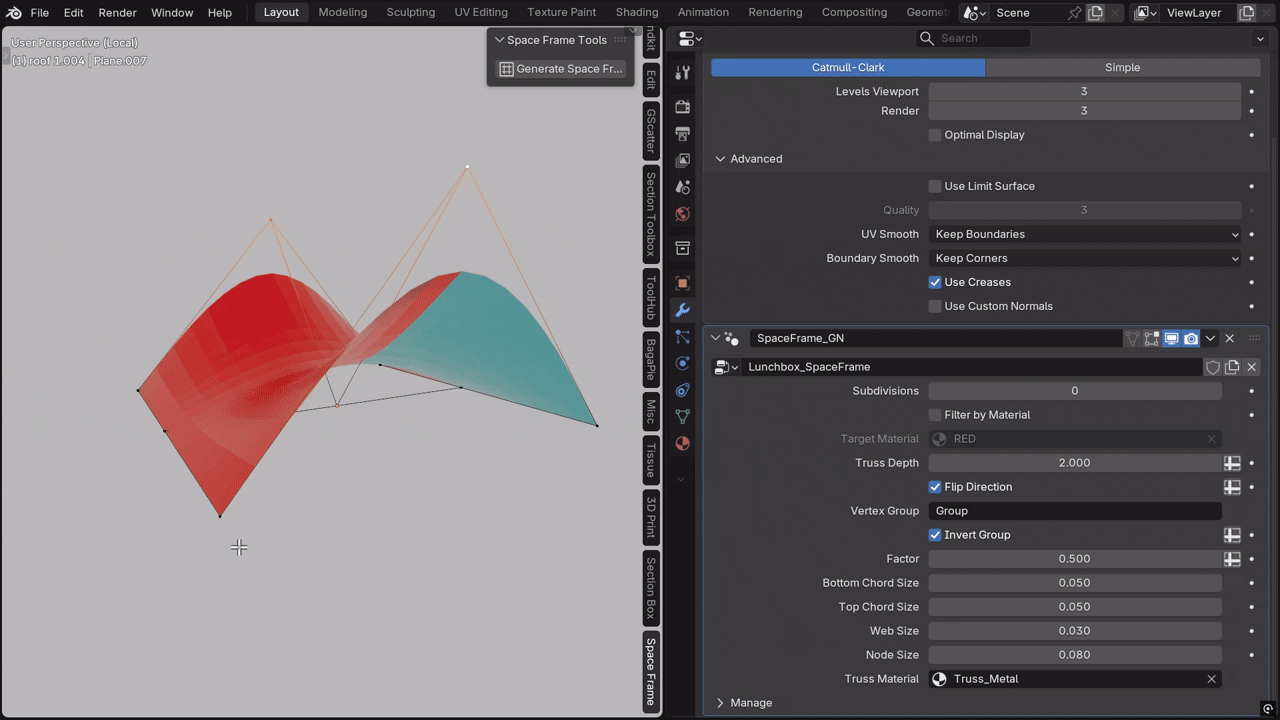This screenshot has height=720, width=1280.
Task: Click fake user shield for Lunchbox_SpaceFrame
Action: tap(1213, 367)
